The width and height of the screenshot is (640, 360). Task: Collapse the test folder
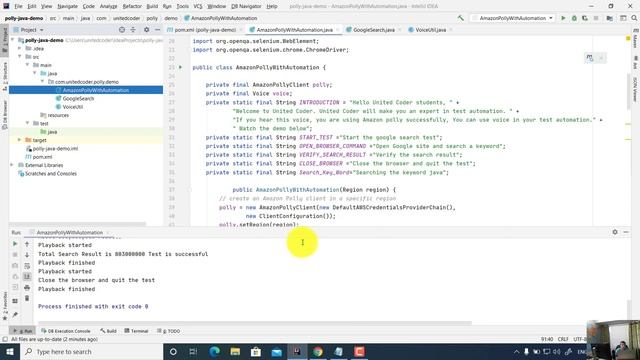pyautogui.click(x=27, y=123)
